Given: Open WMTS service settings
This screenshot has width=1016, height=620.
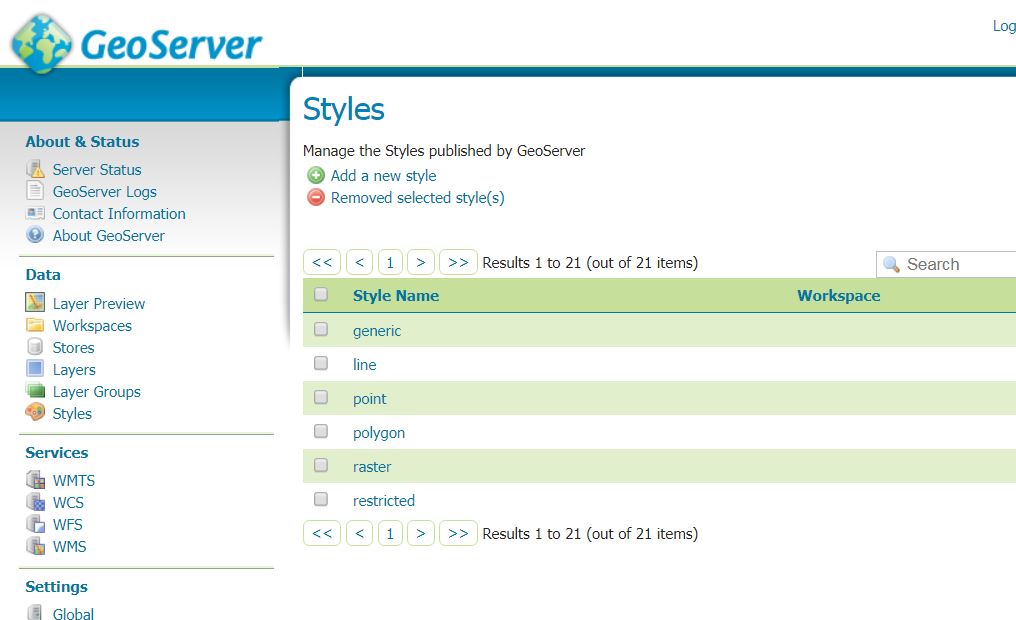Looking at the screenshot, I should click(73, 481).
